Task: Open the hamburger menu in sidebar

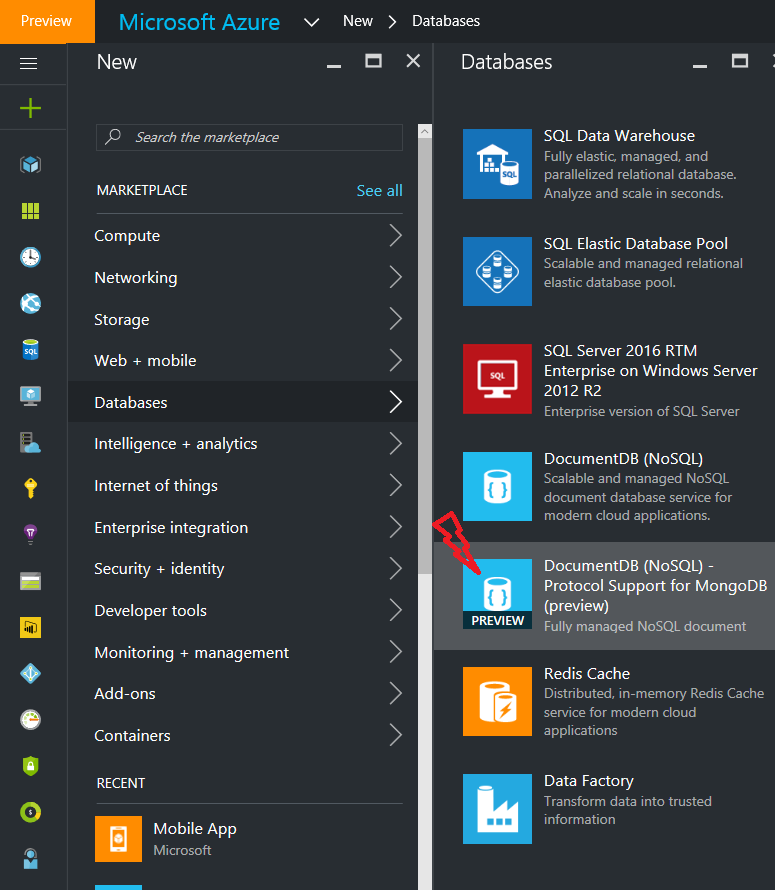Action: click(x=28, y=64)
